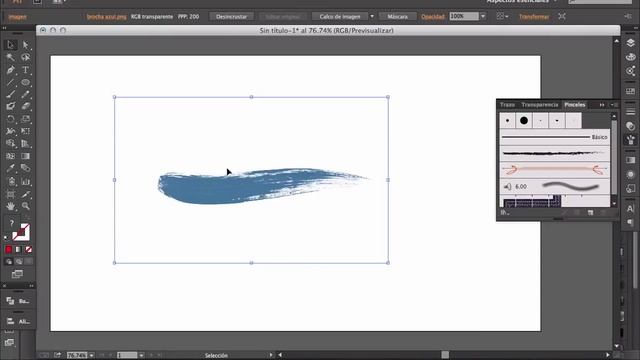
Task: Enable Draw Behind mode
Action: [x=18, y=262]
